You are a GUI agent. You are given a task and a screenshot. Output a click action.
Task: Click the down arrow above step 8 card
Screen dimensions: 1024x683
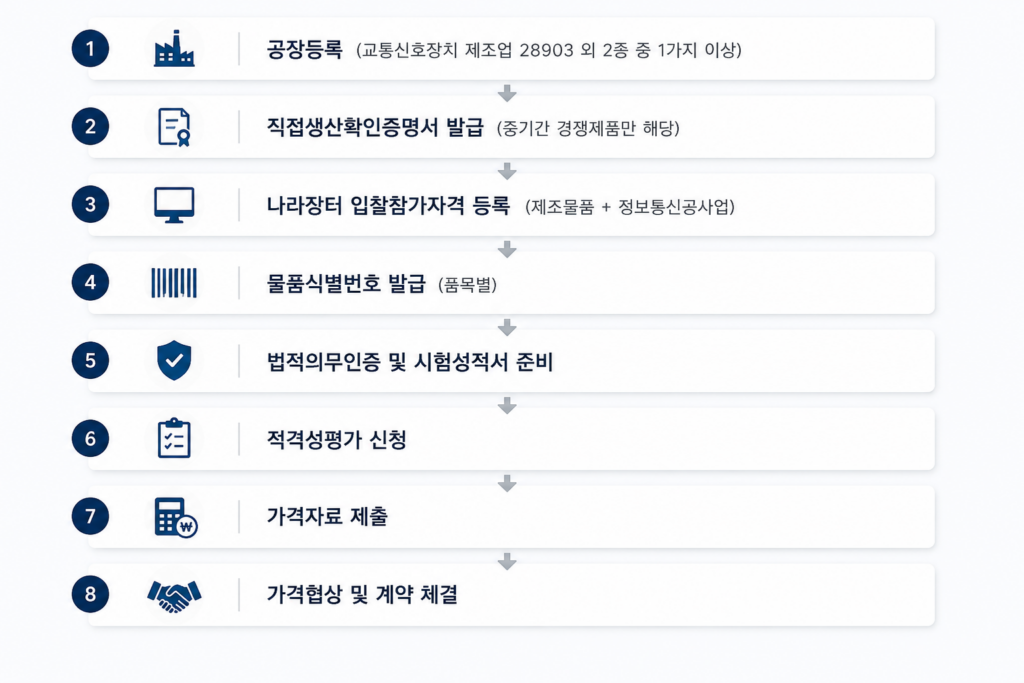tap(507, 561)
